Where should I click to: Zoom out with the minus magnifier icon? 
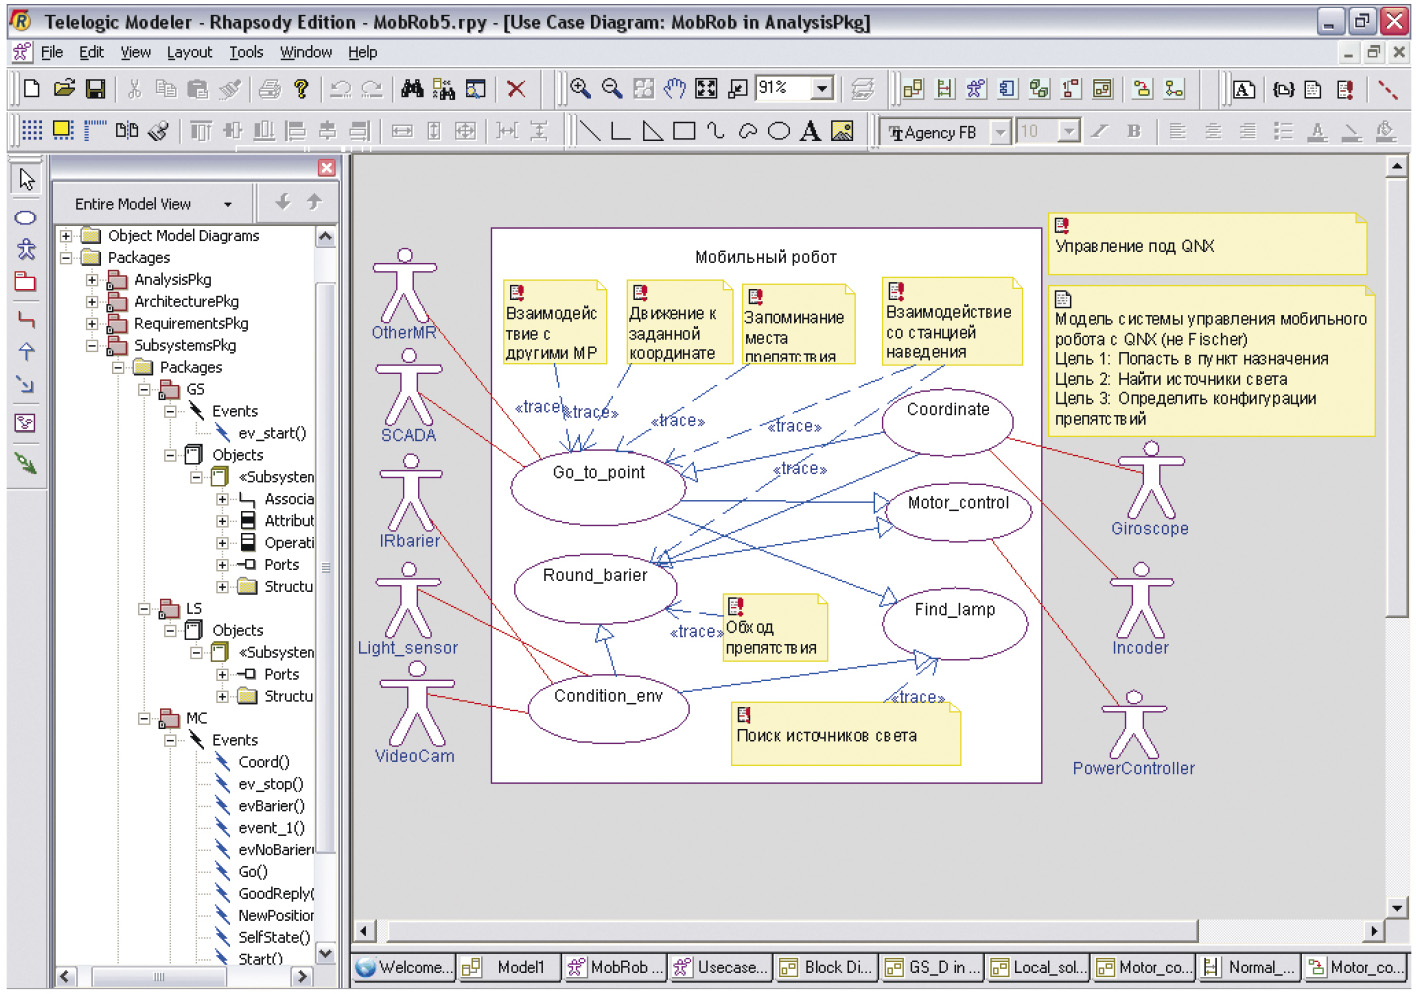tap(612, 89)
